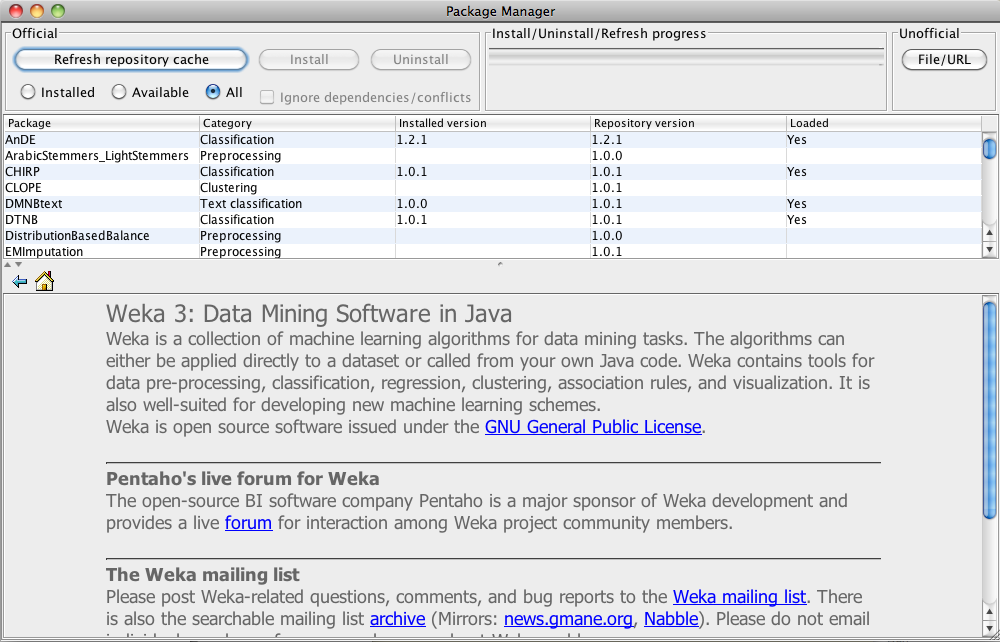Click the DTNB Loaded Yes cell
Image resolution: width=1000 pixels, height=642 pixels.
884,219
